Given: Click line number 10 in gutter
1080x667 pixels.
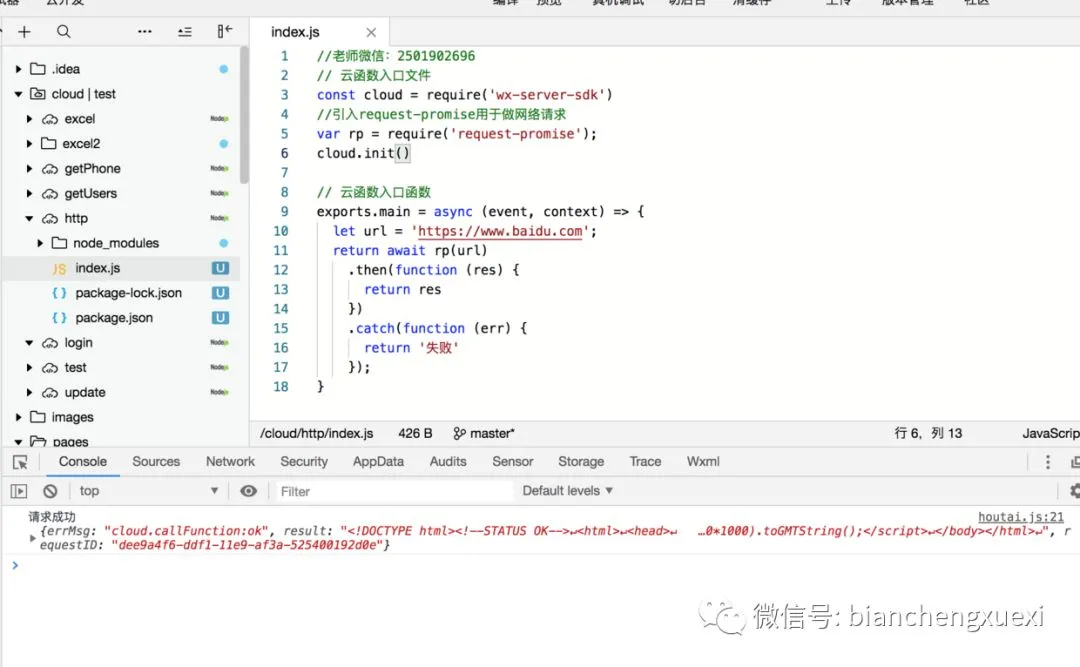Looking at the screenshot, I should pos(280,232).
